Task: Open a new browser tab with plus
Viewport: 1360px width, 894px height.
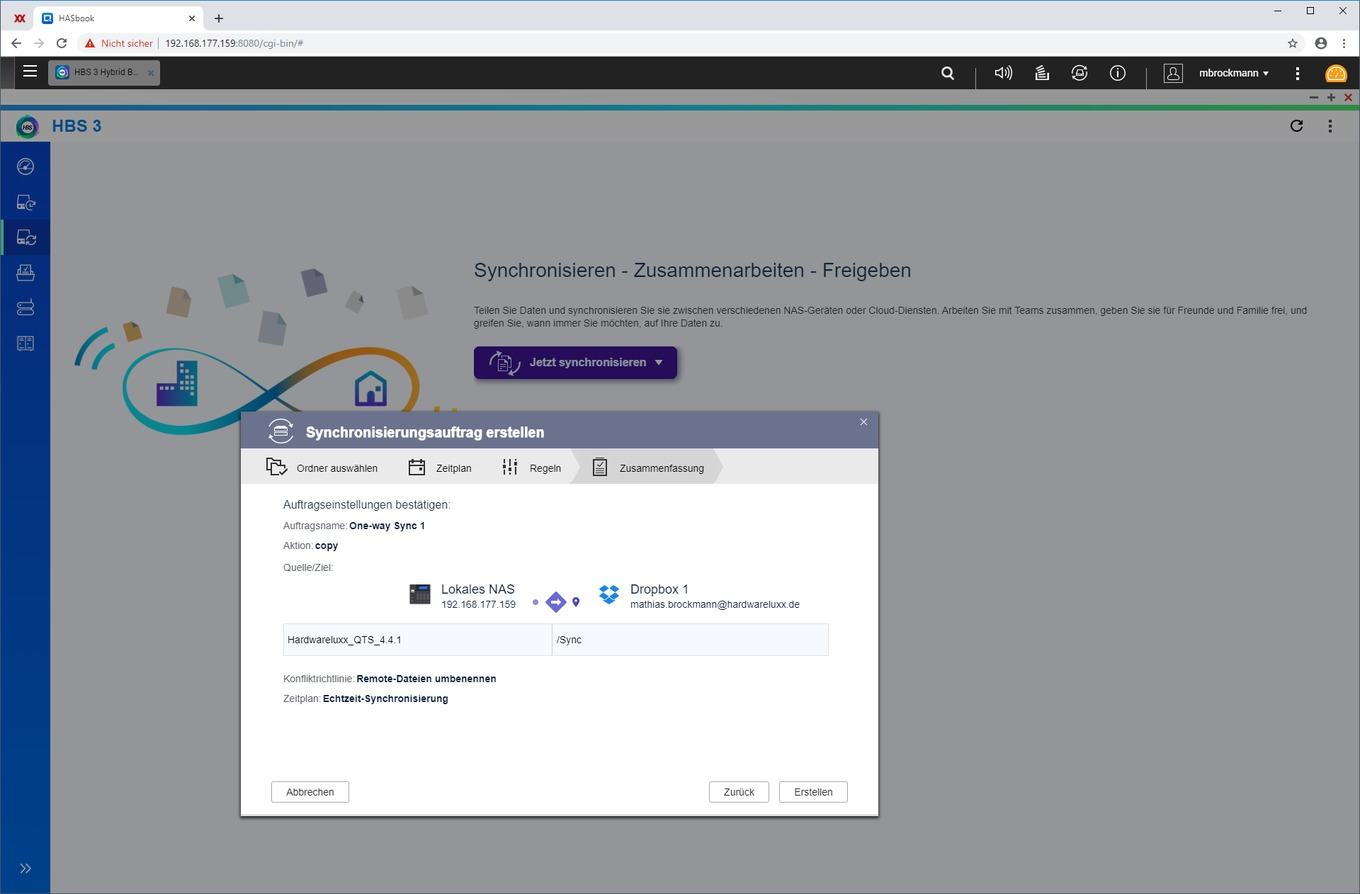Action: (218, 18)
